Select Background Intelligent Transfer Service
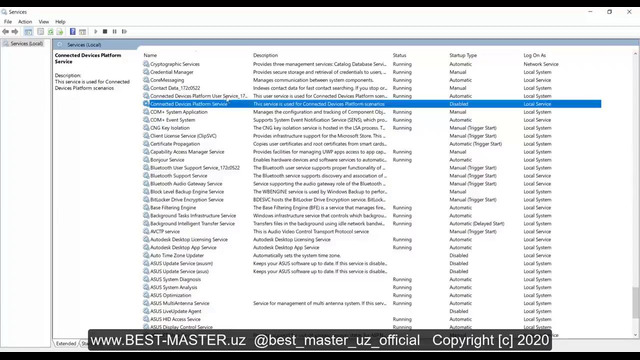Image resolution: width=640 pixels, height=360 pixels. point(192,223)
